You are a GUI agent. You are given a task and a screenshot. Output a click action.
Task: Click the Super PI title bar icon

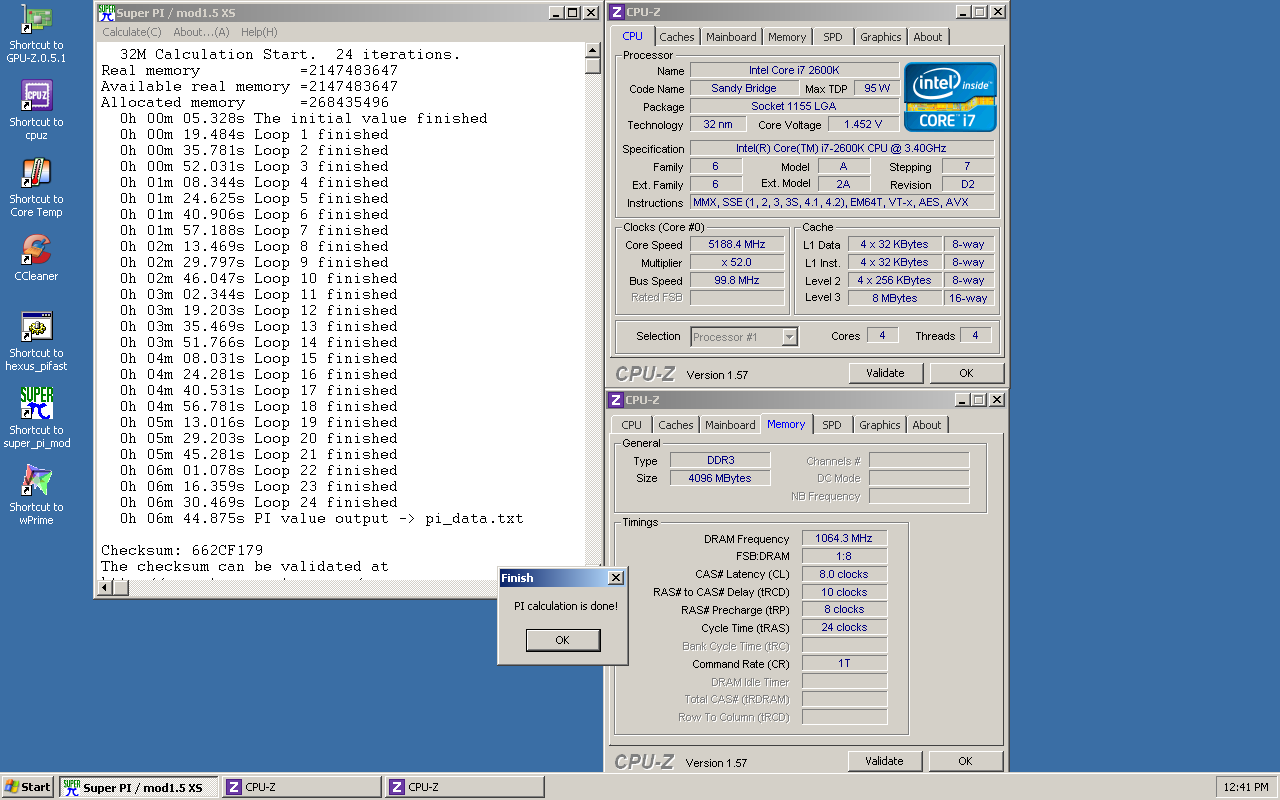point(105,13)
